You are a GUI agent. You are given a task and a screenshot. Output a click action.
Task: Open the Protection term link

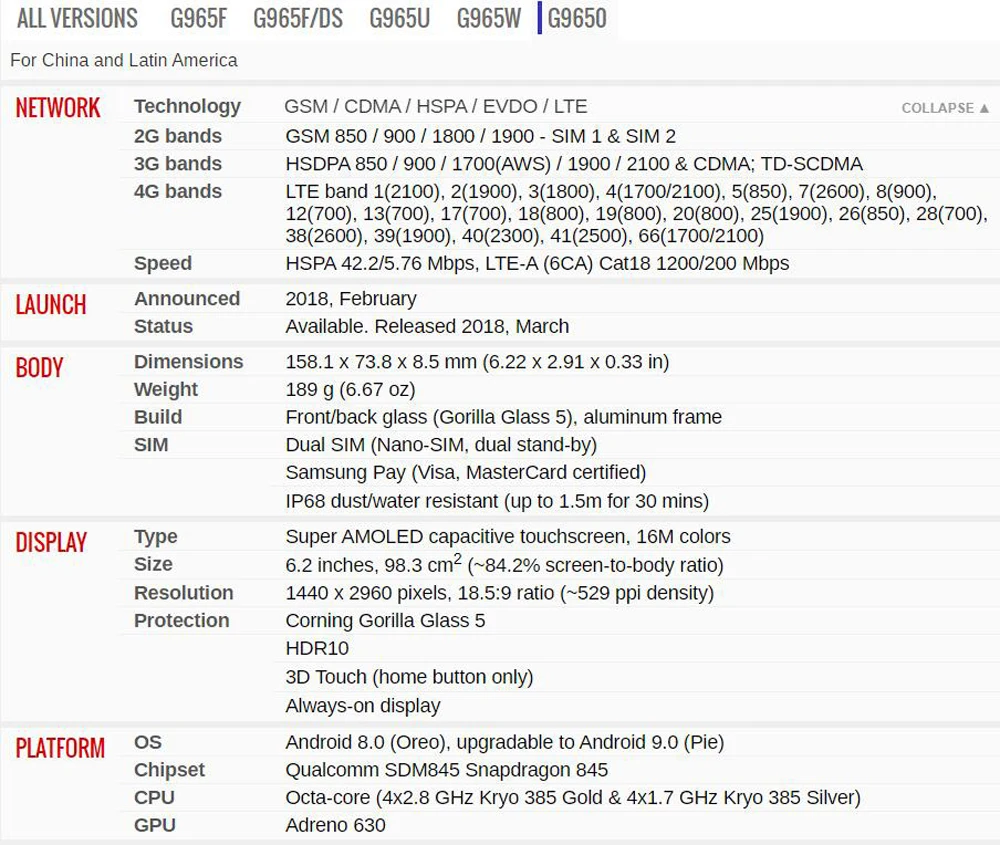pyautogui.click(x=182, y=621)
